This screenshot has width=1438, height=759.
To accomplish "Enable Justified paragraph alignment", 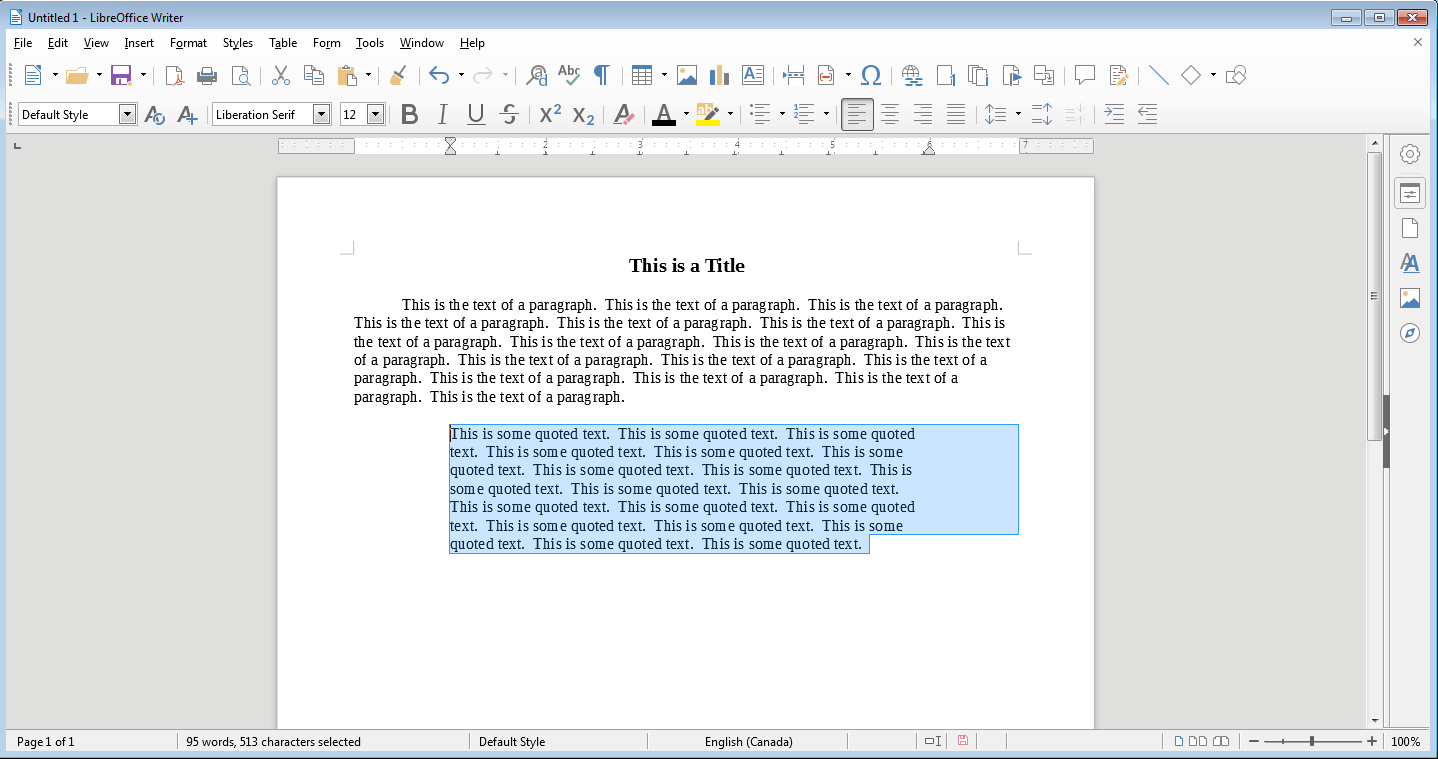I will tap(956, 114).
